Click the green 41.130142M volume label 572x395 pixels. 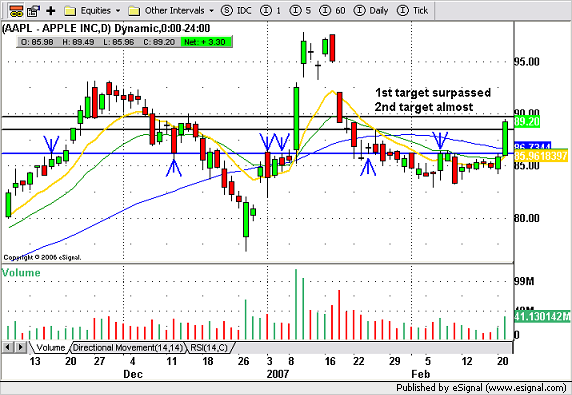click(541, 316)
